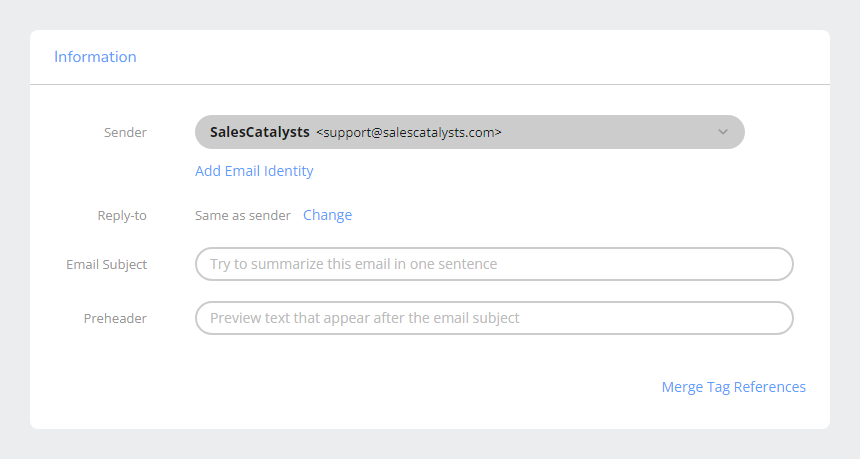Click the support@salescatalysts.com sender address
860x459 pixels.
pos(409,132)
